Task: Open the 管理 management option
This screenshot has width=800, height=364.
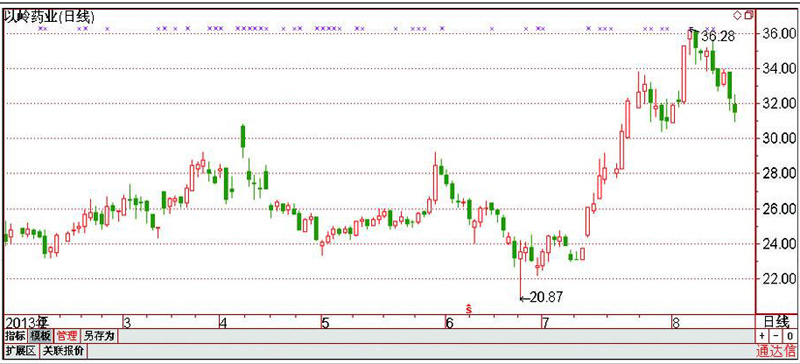Action: pyautogui.click(x=67, y=336)
